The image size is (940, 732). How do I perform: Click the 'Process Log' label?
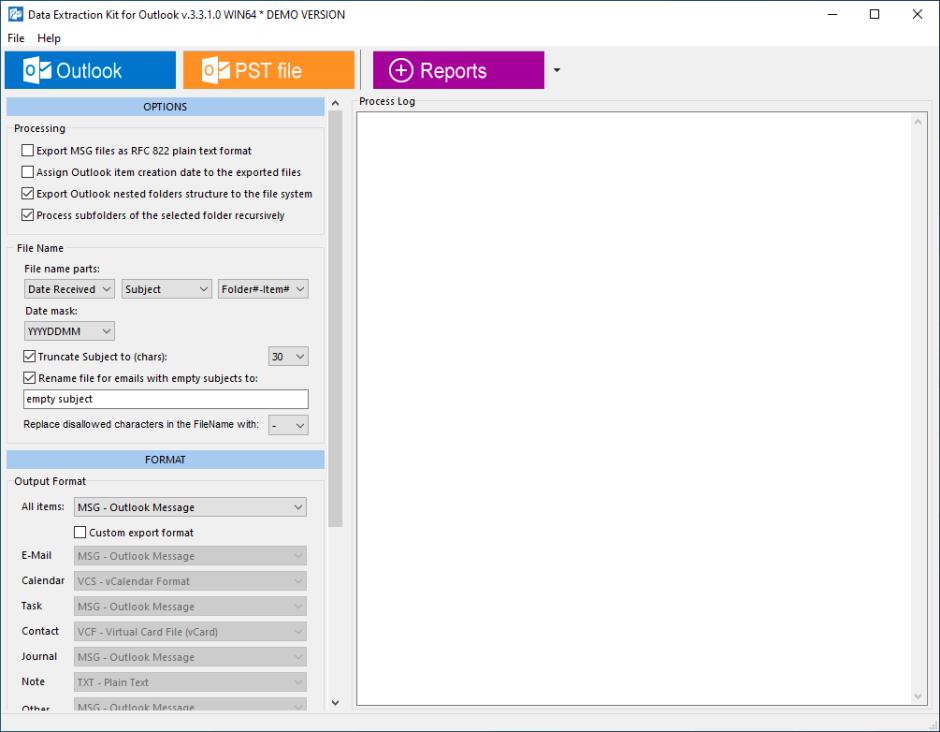pos(387,101)
